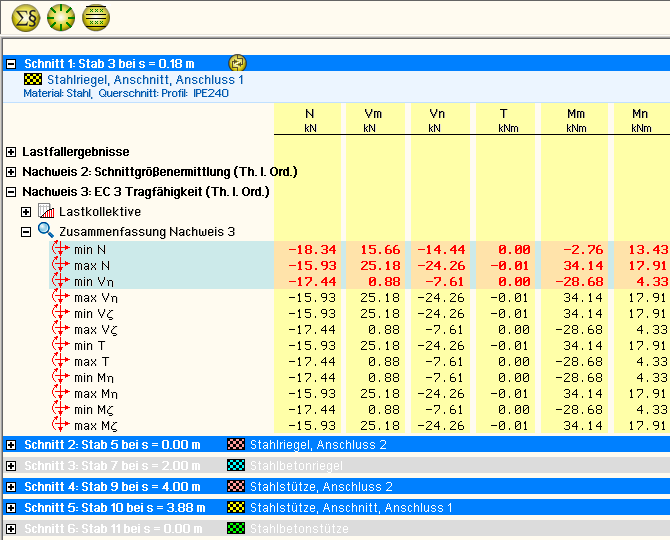Image resolution: width=670 pixels, height=540 pixels.
Task: Click the sigma paragraph toolbar icon
Action: (25, 17)
